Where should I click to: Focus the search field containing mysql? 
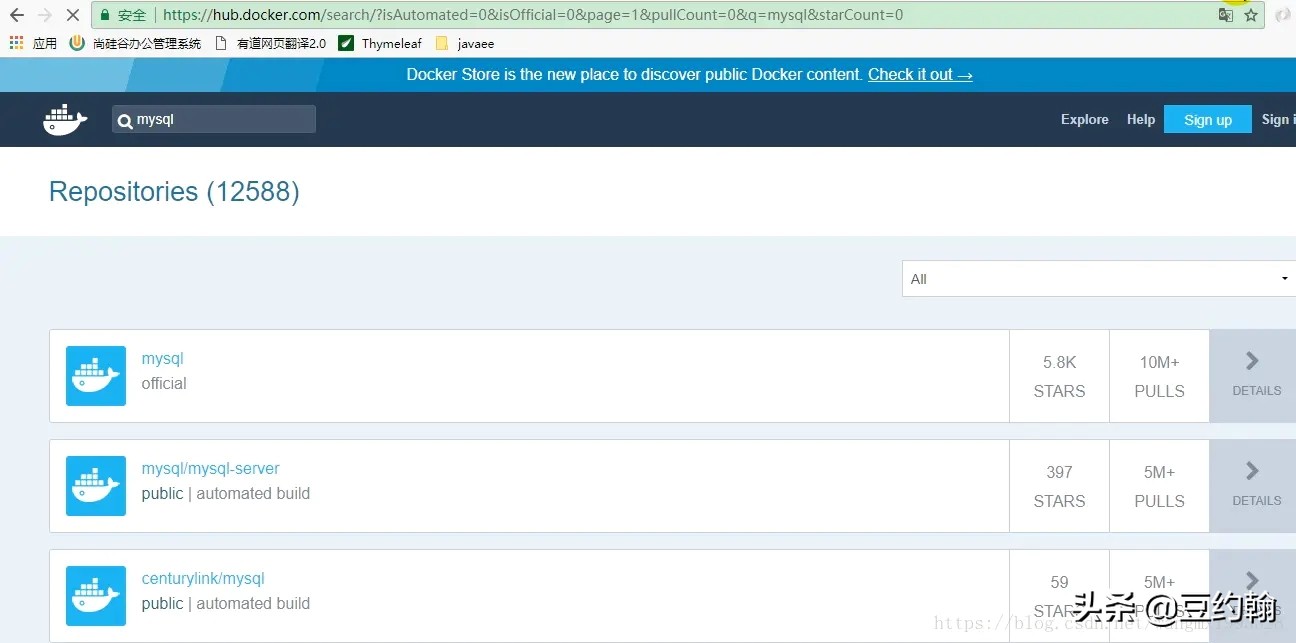pos(214,119)
